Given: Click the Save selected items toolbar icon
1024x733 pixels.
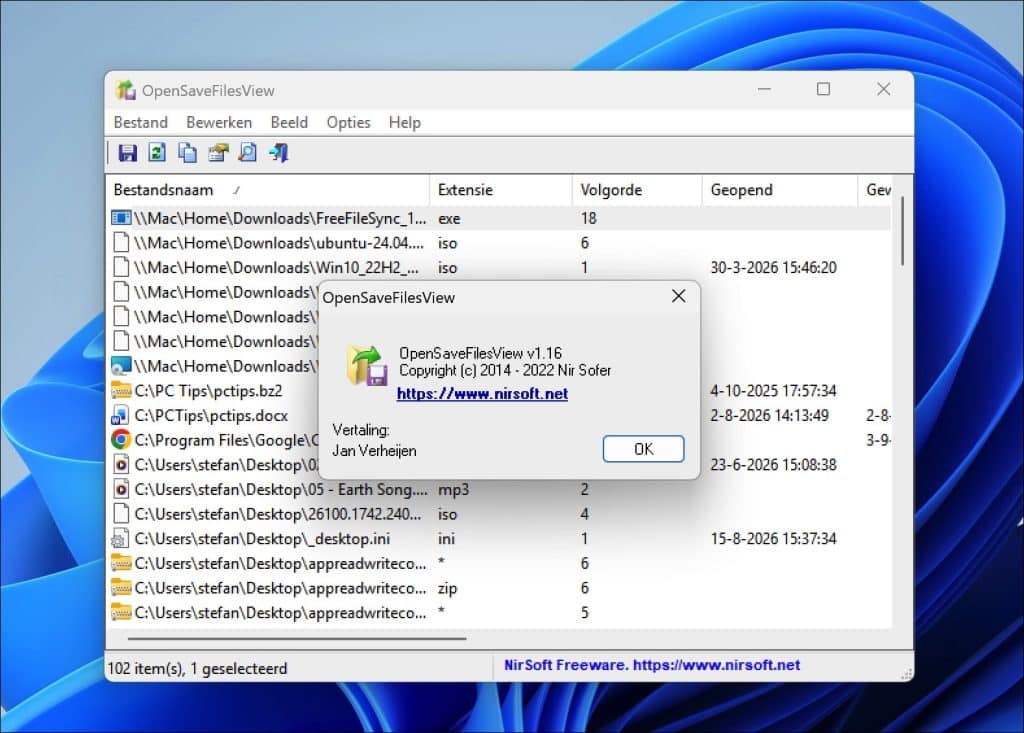Looking at the screenshot, I should pyautogui.click(x=127, y=153).
